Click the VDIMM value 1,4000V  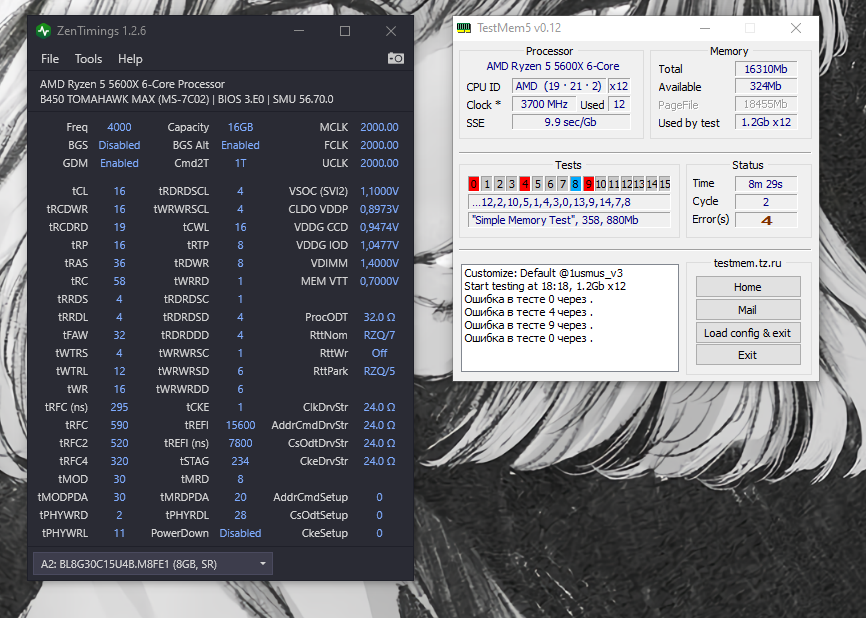379,263
